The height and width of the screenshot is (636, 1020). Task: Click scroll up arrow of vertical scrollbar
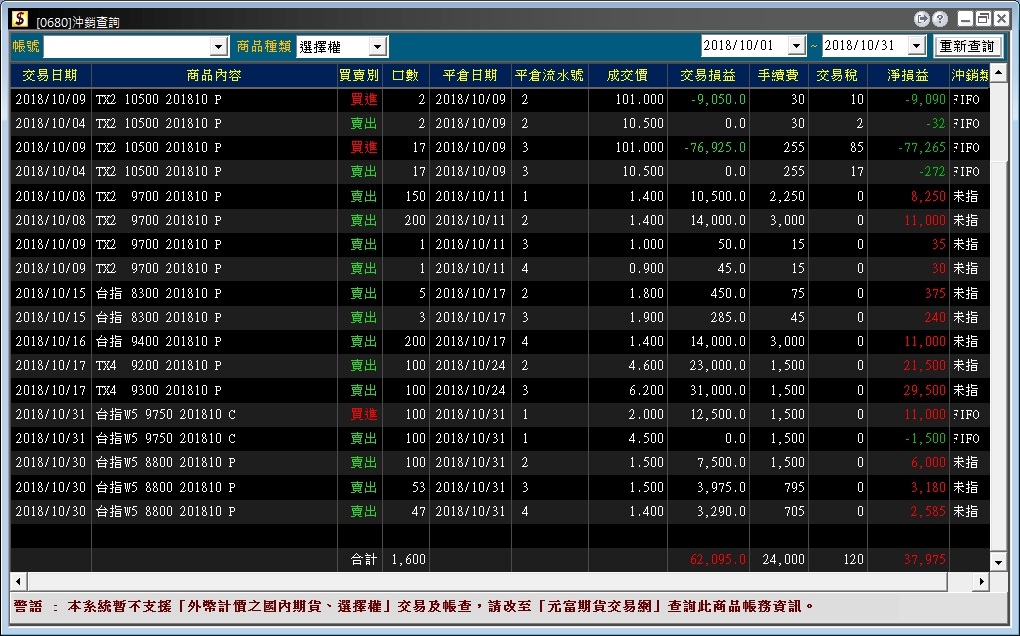[x=999, y=72]
